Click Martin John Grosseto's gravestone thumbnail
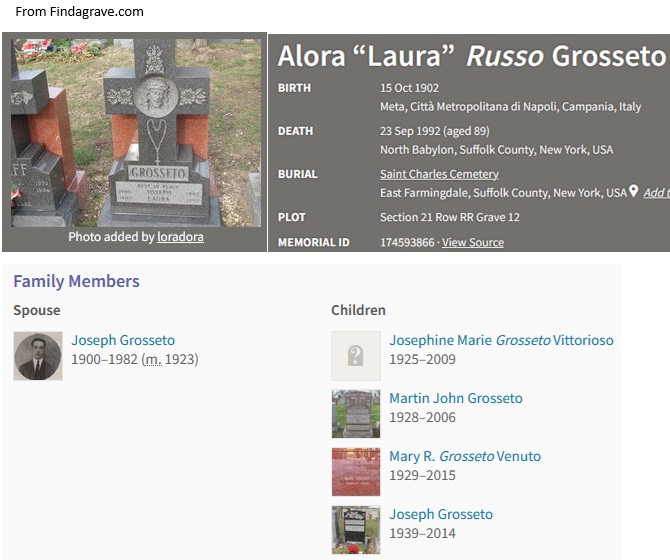Screen dimensions: 670x560 (356, 414)
